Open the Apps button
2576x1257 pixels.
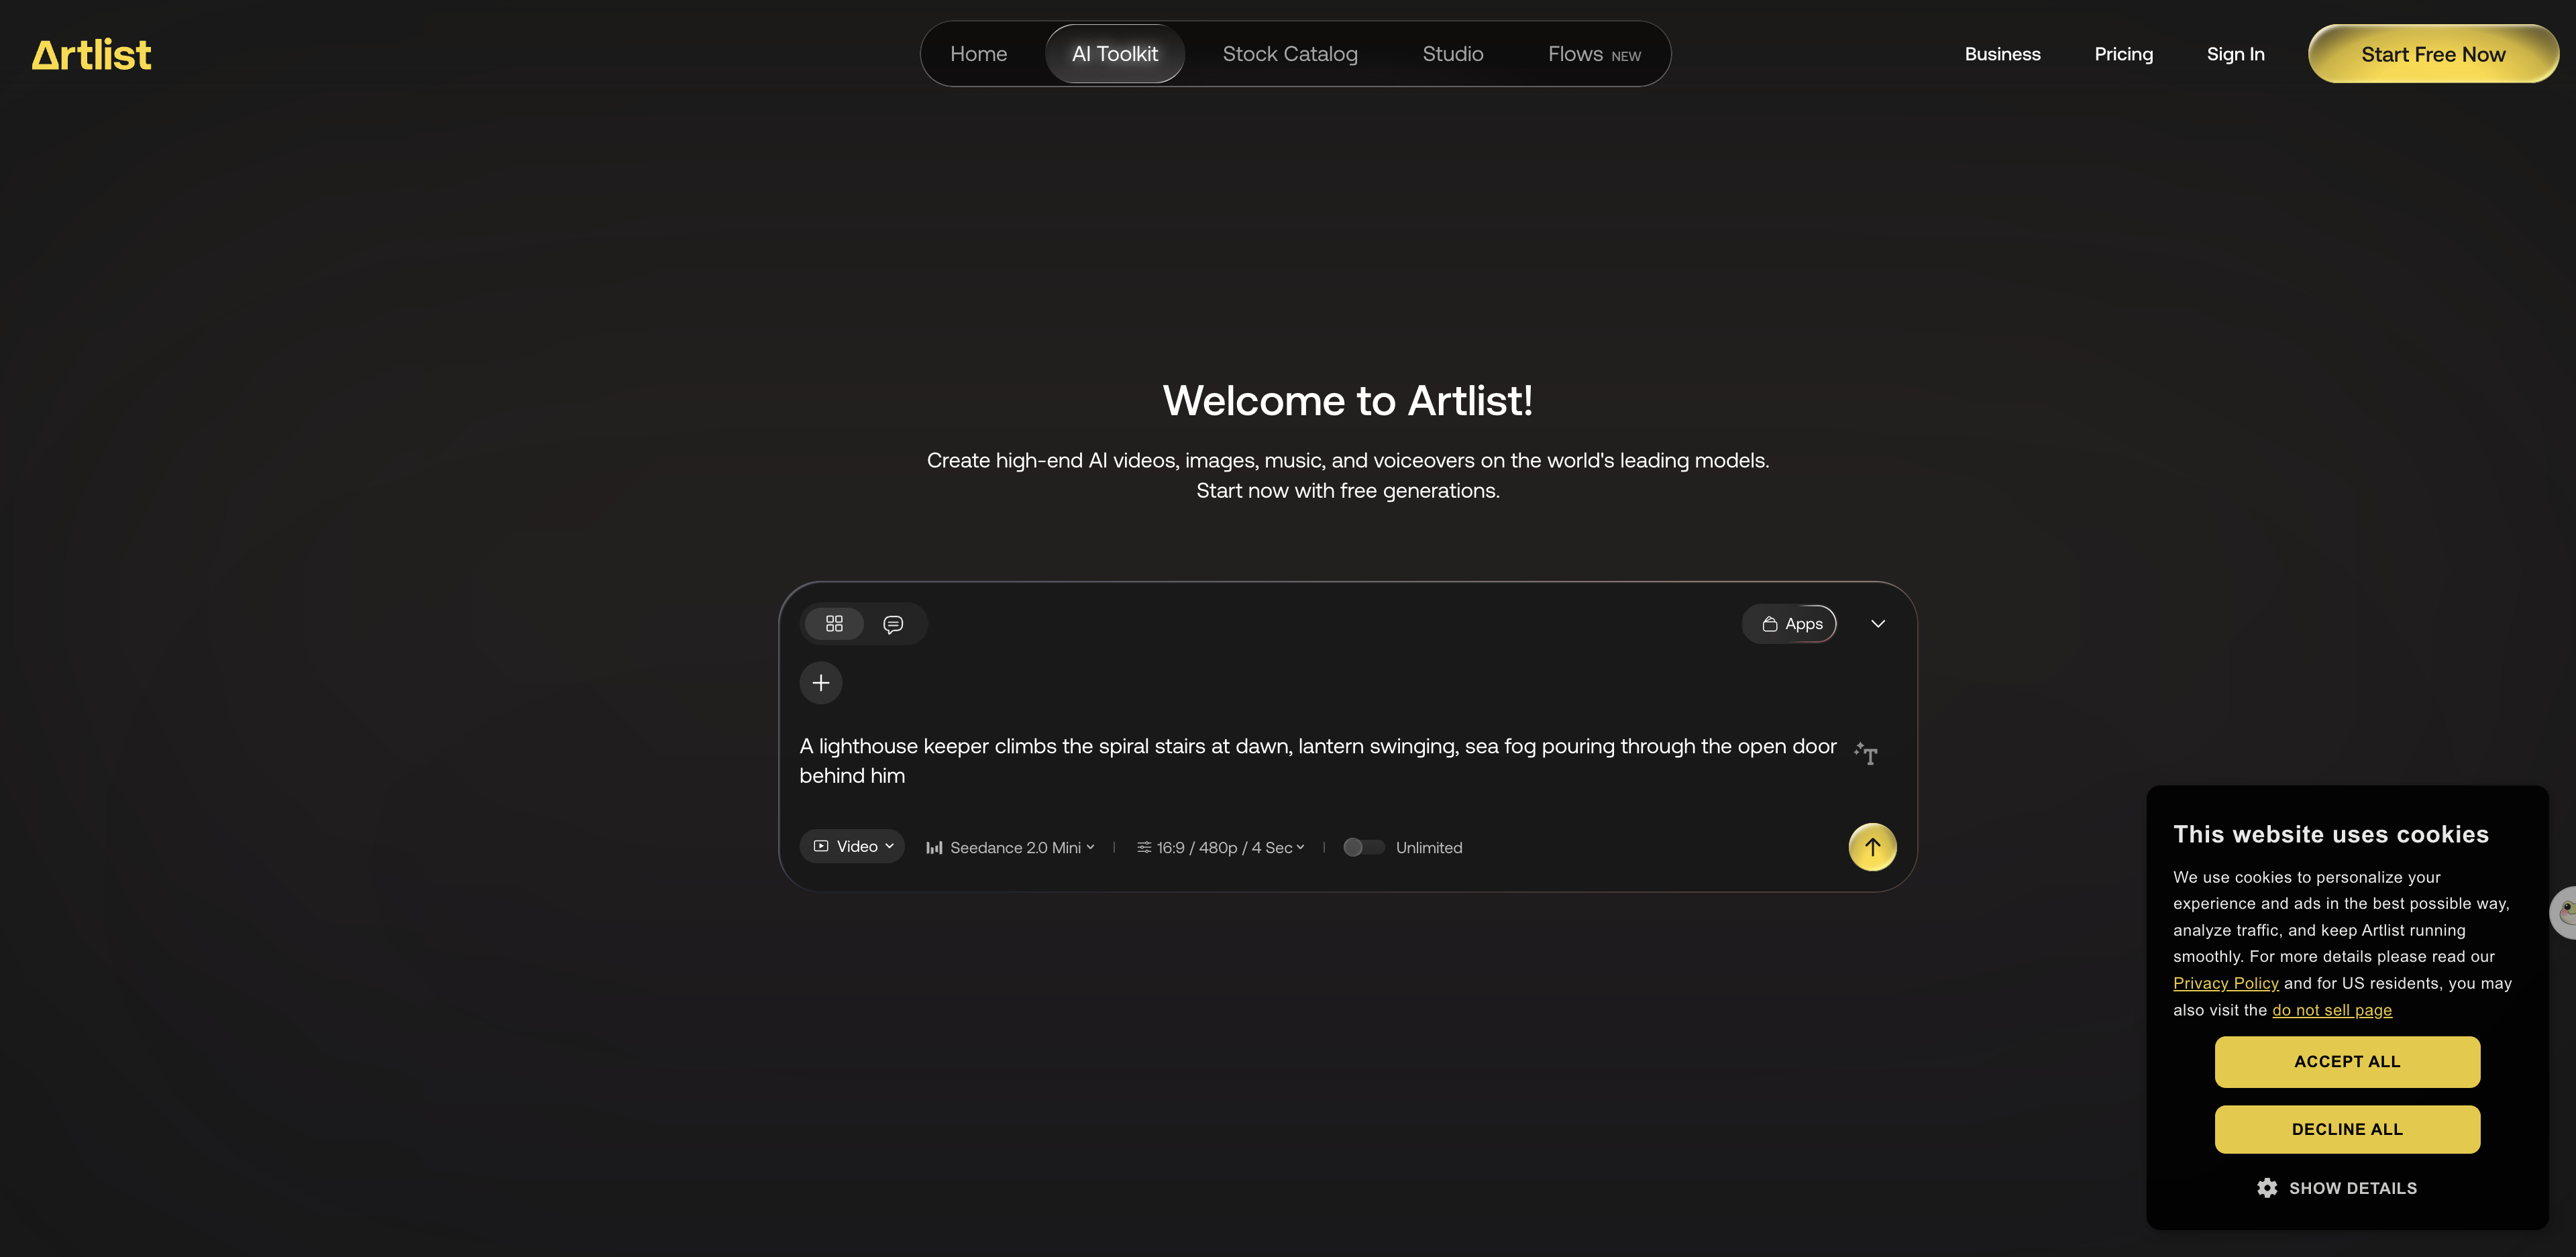pyautogui.click(x=1790, y=624)
